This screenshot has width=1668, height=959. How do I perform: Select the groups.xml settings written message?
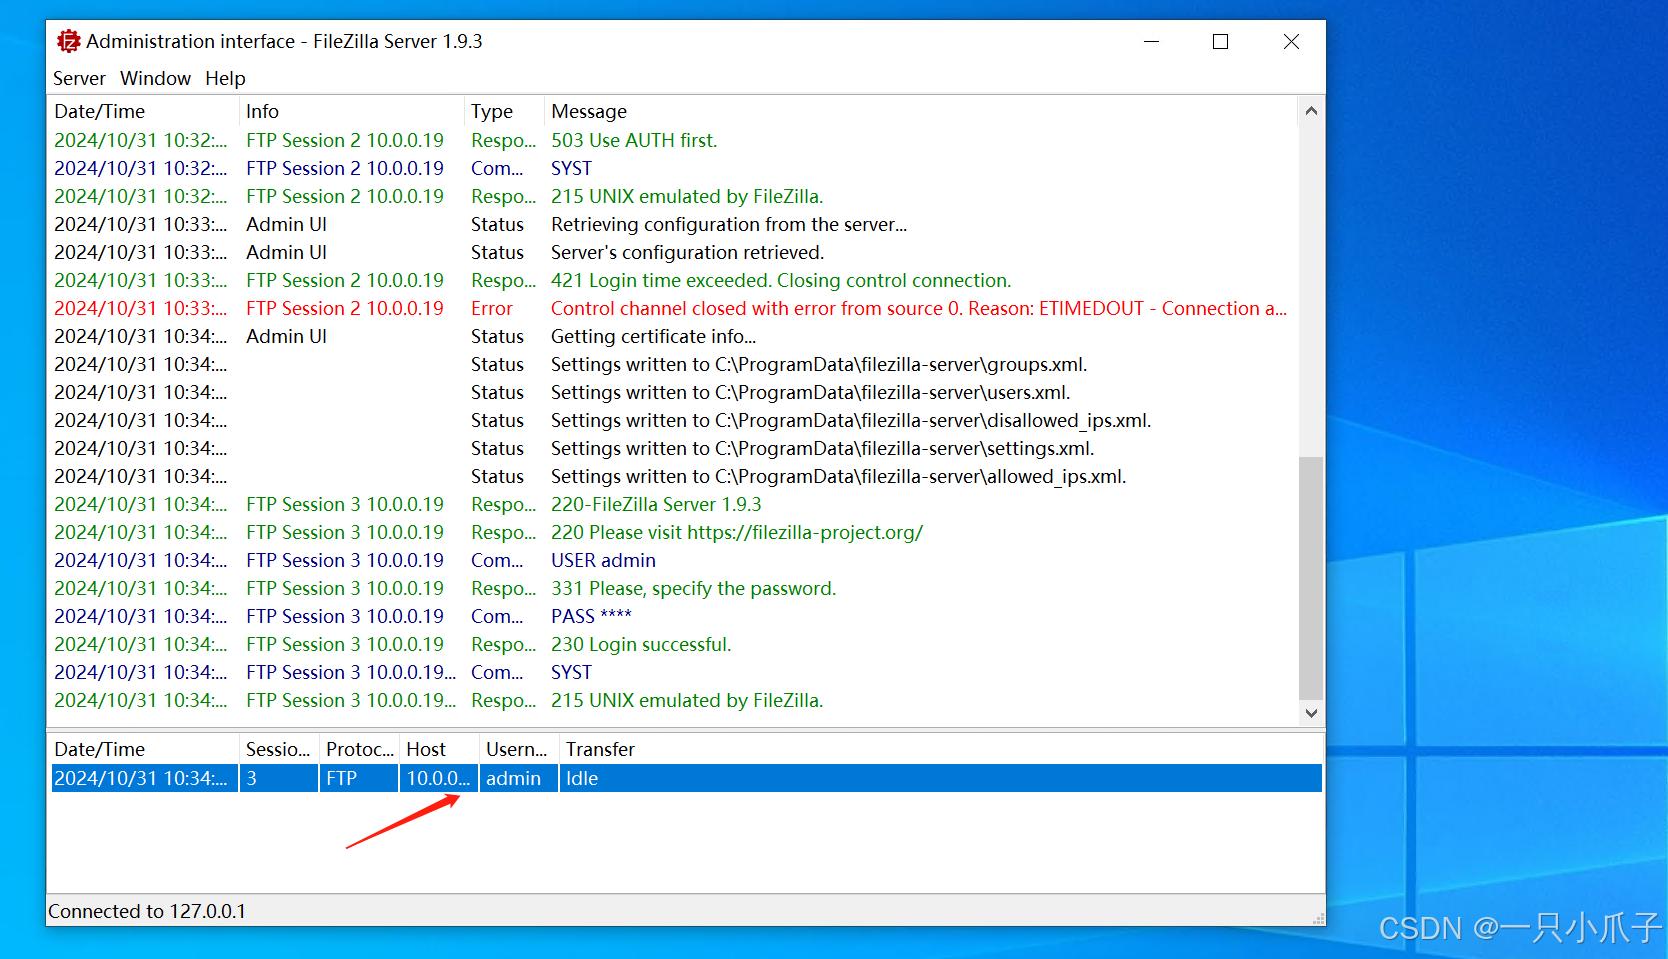(819, 364)
